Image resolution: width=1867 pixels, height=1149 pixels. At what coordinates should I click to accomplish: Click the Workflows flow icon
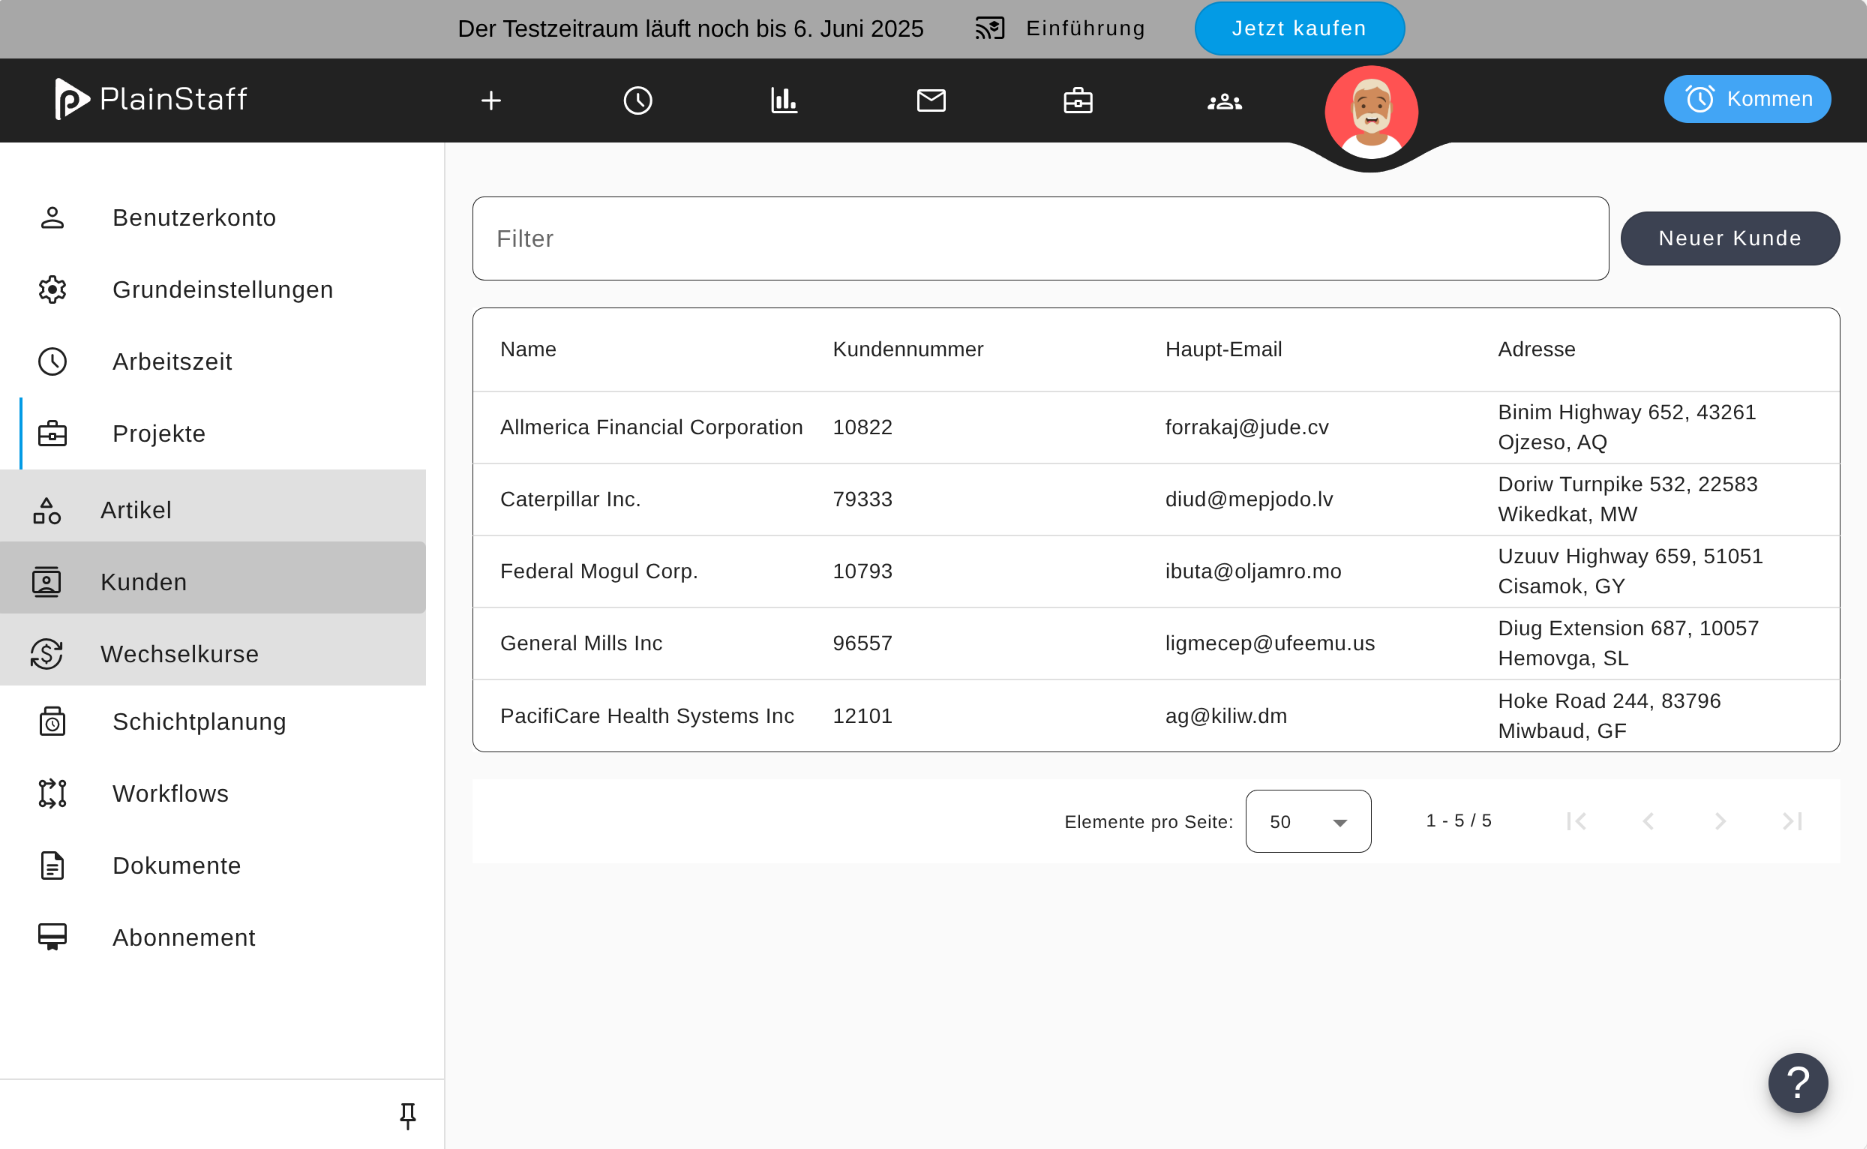tap(52, 794)
